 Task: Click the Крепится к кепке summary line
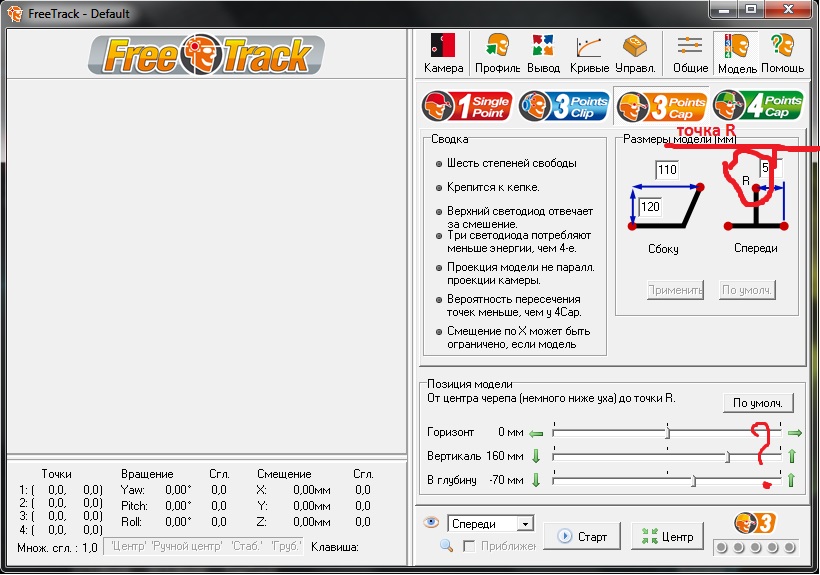493,187
